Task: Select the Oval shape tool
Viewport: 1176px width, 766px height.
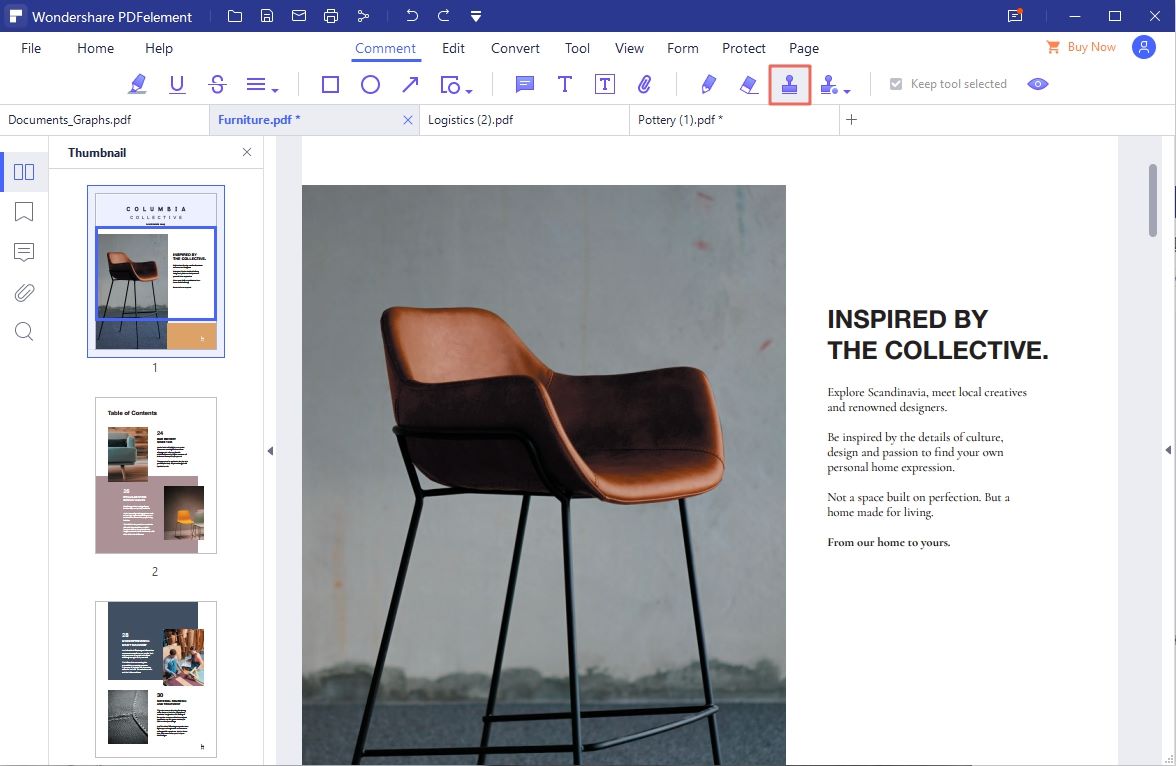Action: (371, 84)
